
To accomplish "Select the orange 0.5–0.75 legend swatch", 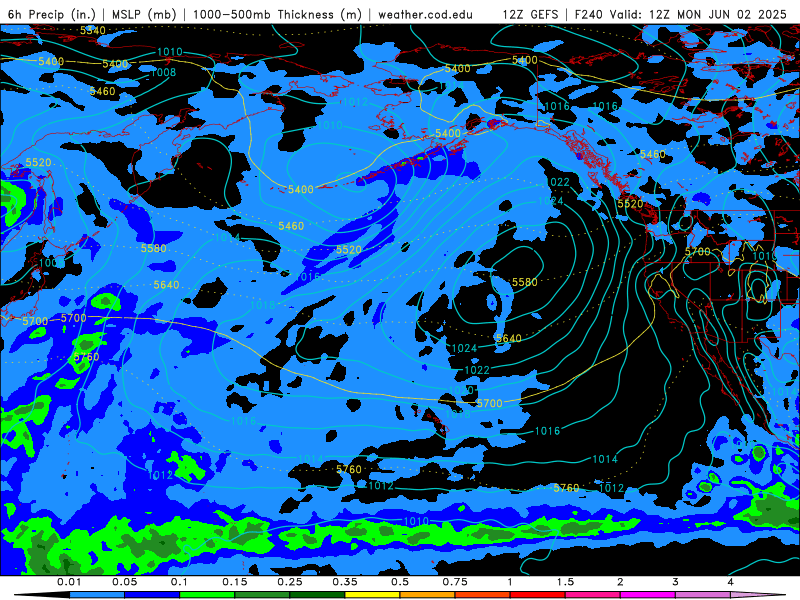I will [428, 595].
